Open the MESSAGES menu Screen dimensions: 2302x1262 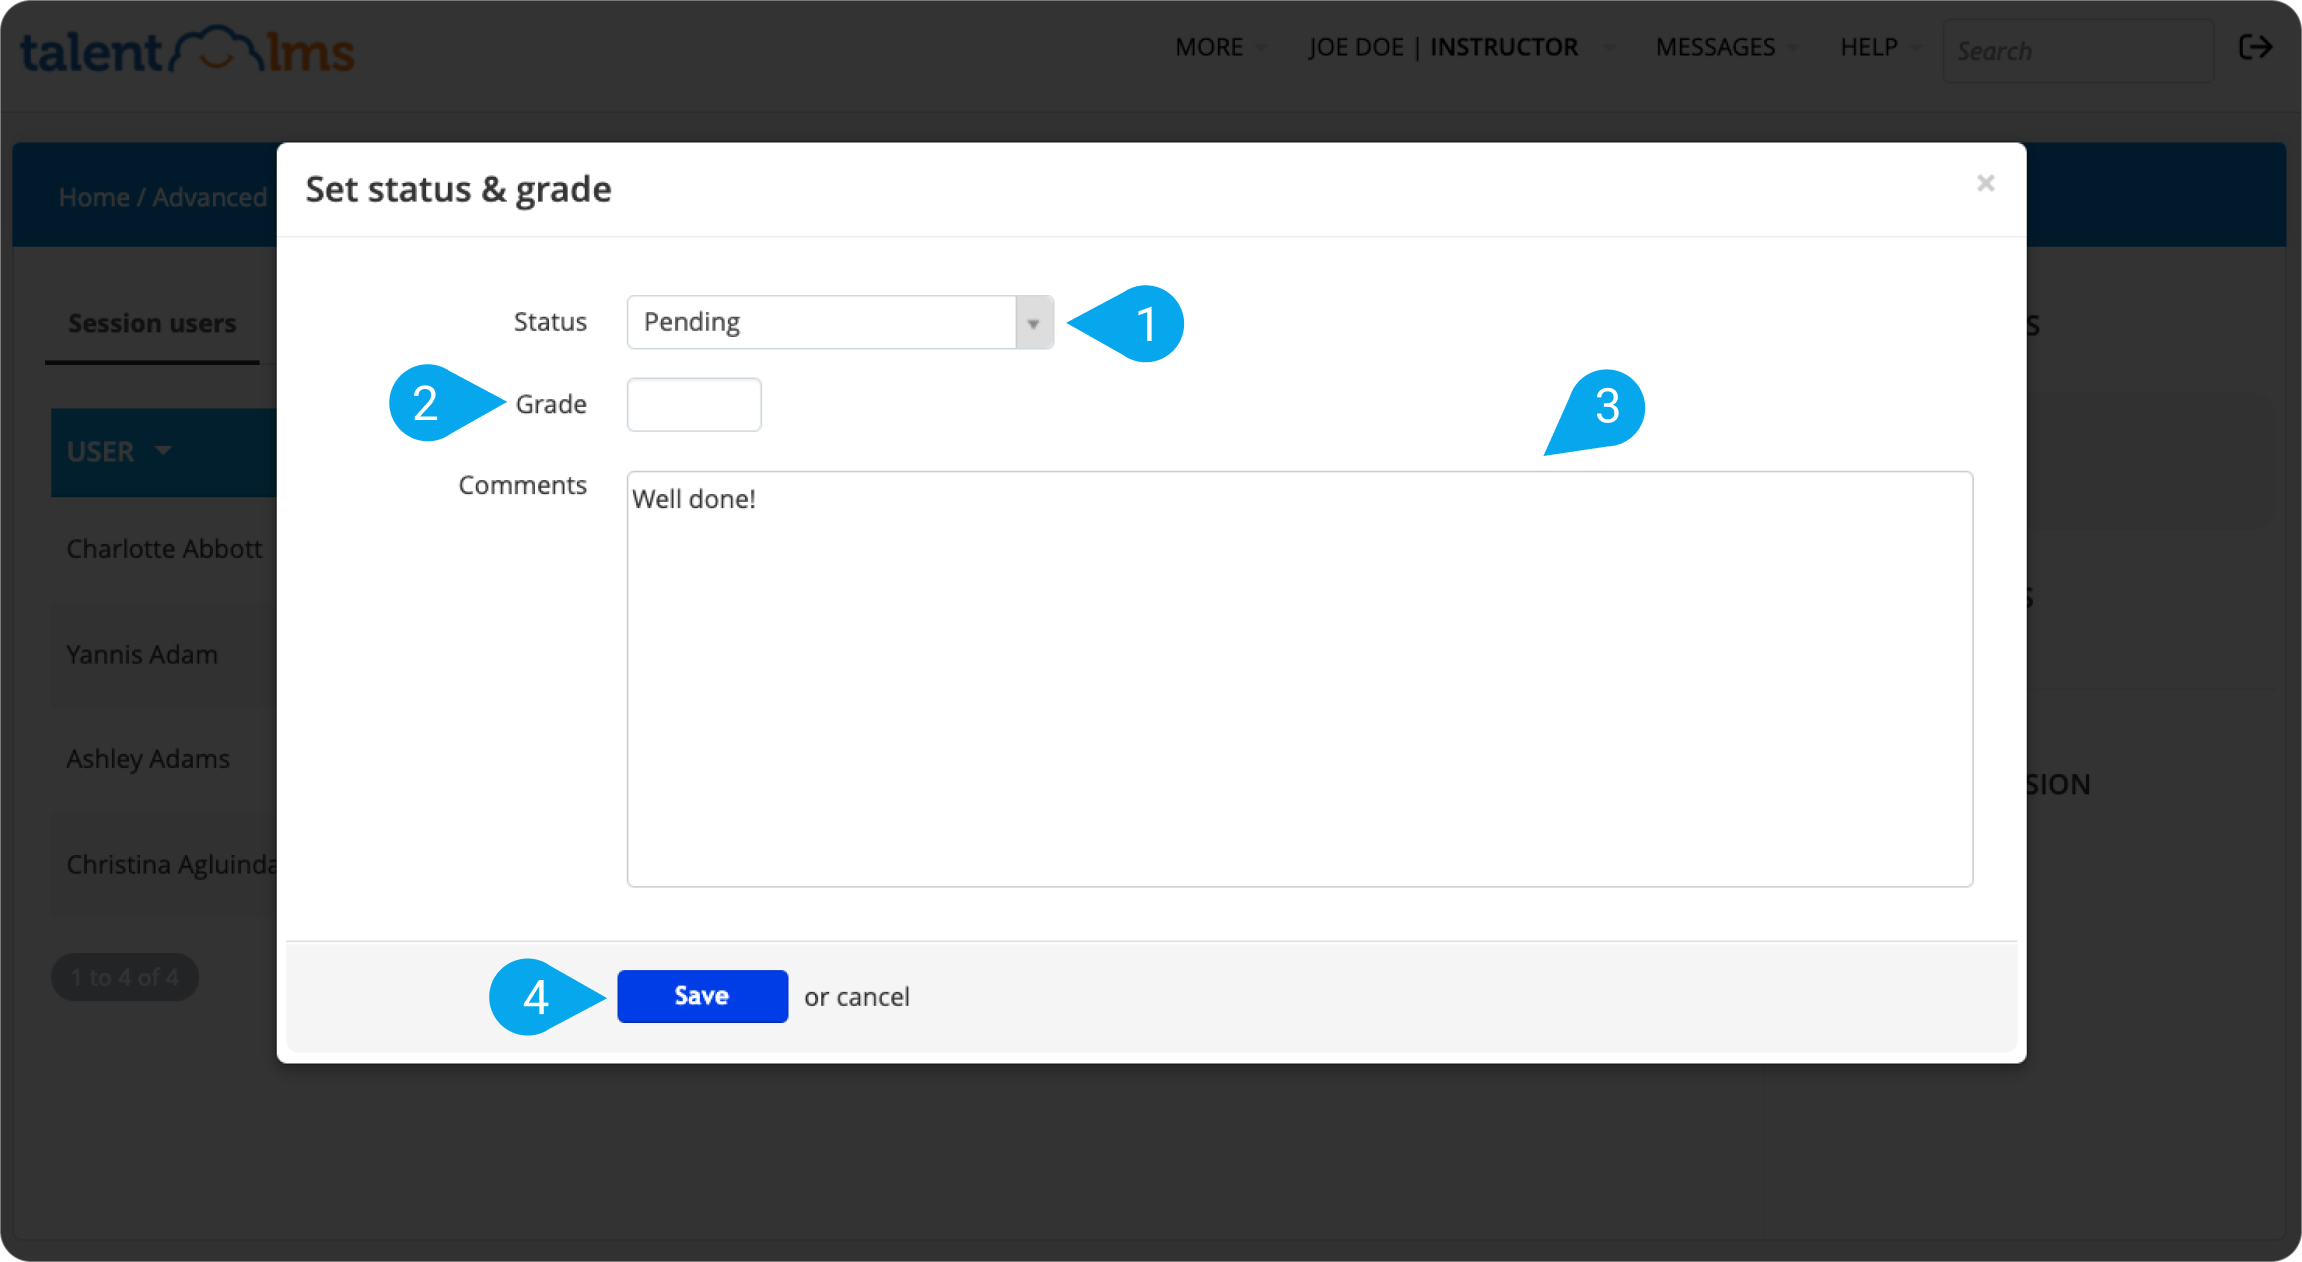(1726, 47)
